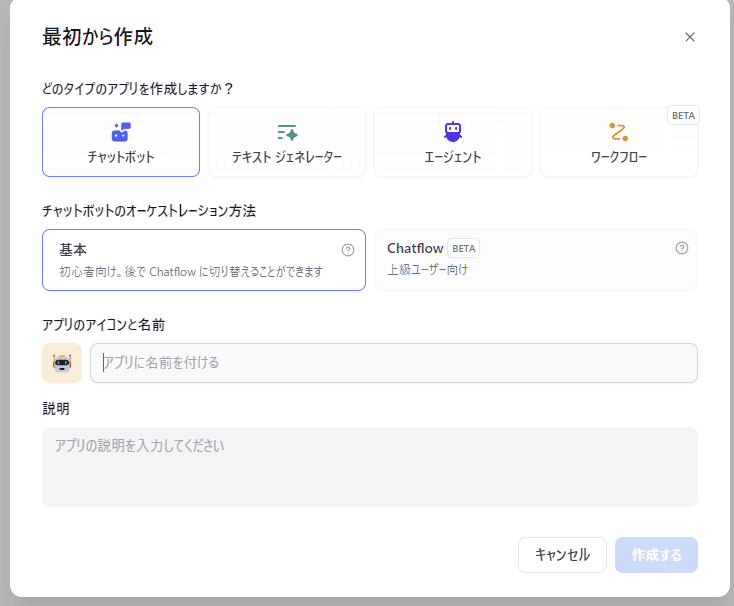Viewport: 734px width, 606px height.
Task: Click the purple agent robot icon
Action: coord(453,131)
